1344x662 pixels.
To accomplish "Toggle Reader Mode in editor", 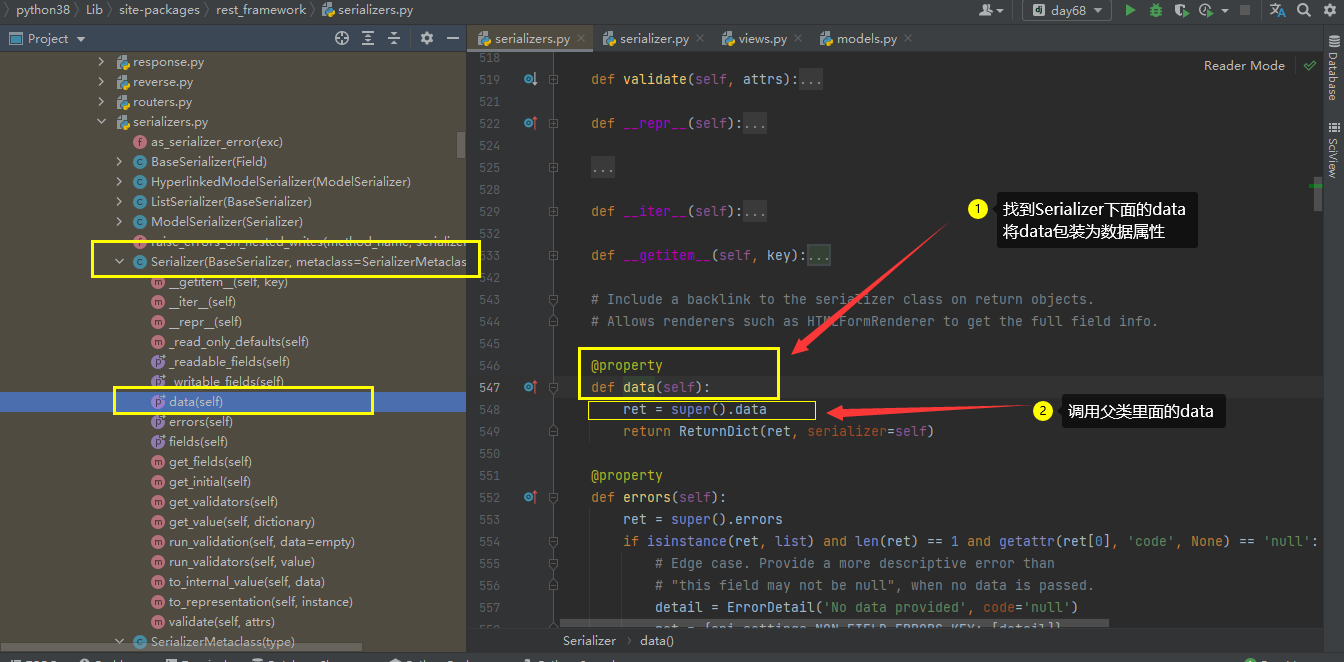I will [x=1244, y=65].
